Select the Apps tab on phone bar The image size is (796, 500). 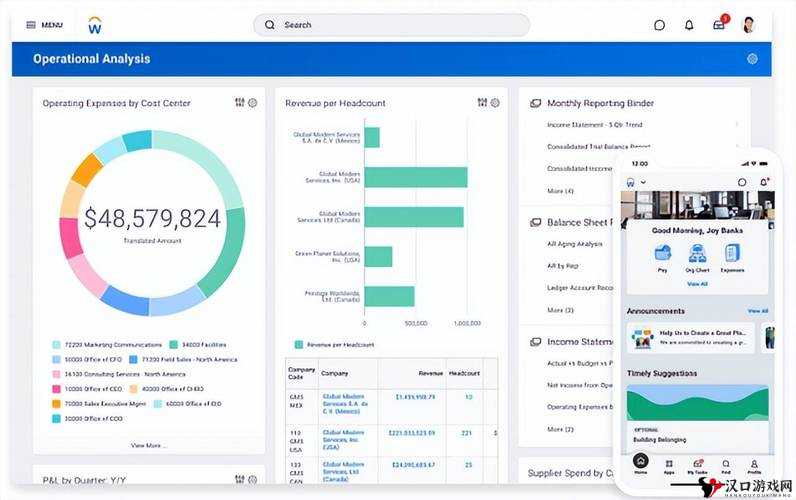click(669, 466)
